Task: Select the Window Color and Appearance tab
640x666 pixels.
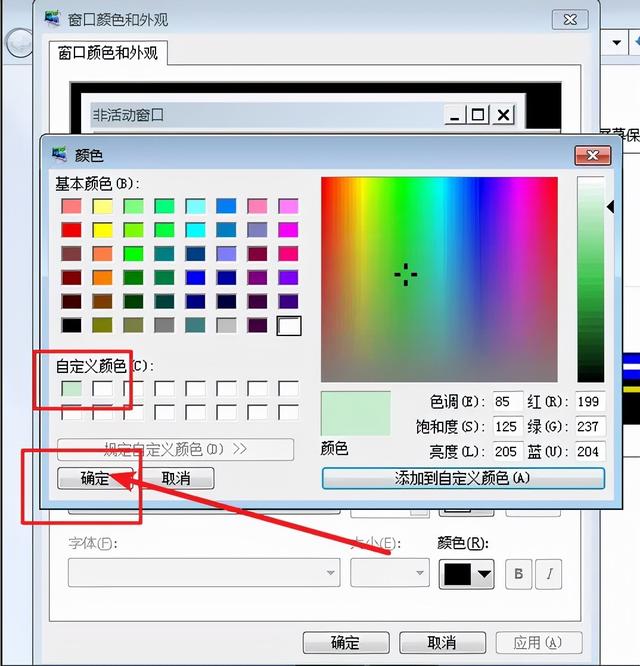Action: point(108,53)
